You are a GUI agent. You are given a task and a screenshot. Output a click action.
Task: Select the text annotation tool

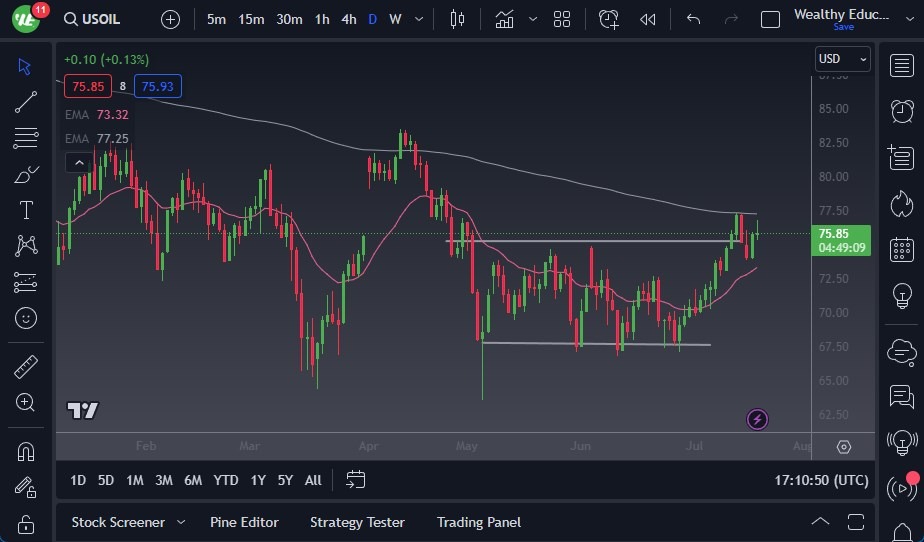pyautogui.click(x=26, y=210)
